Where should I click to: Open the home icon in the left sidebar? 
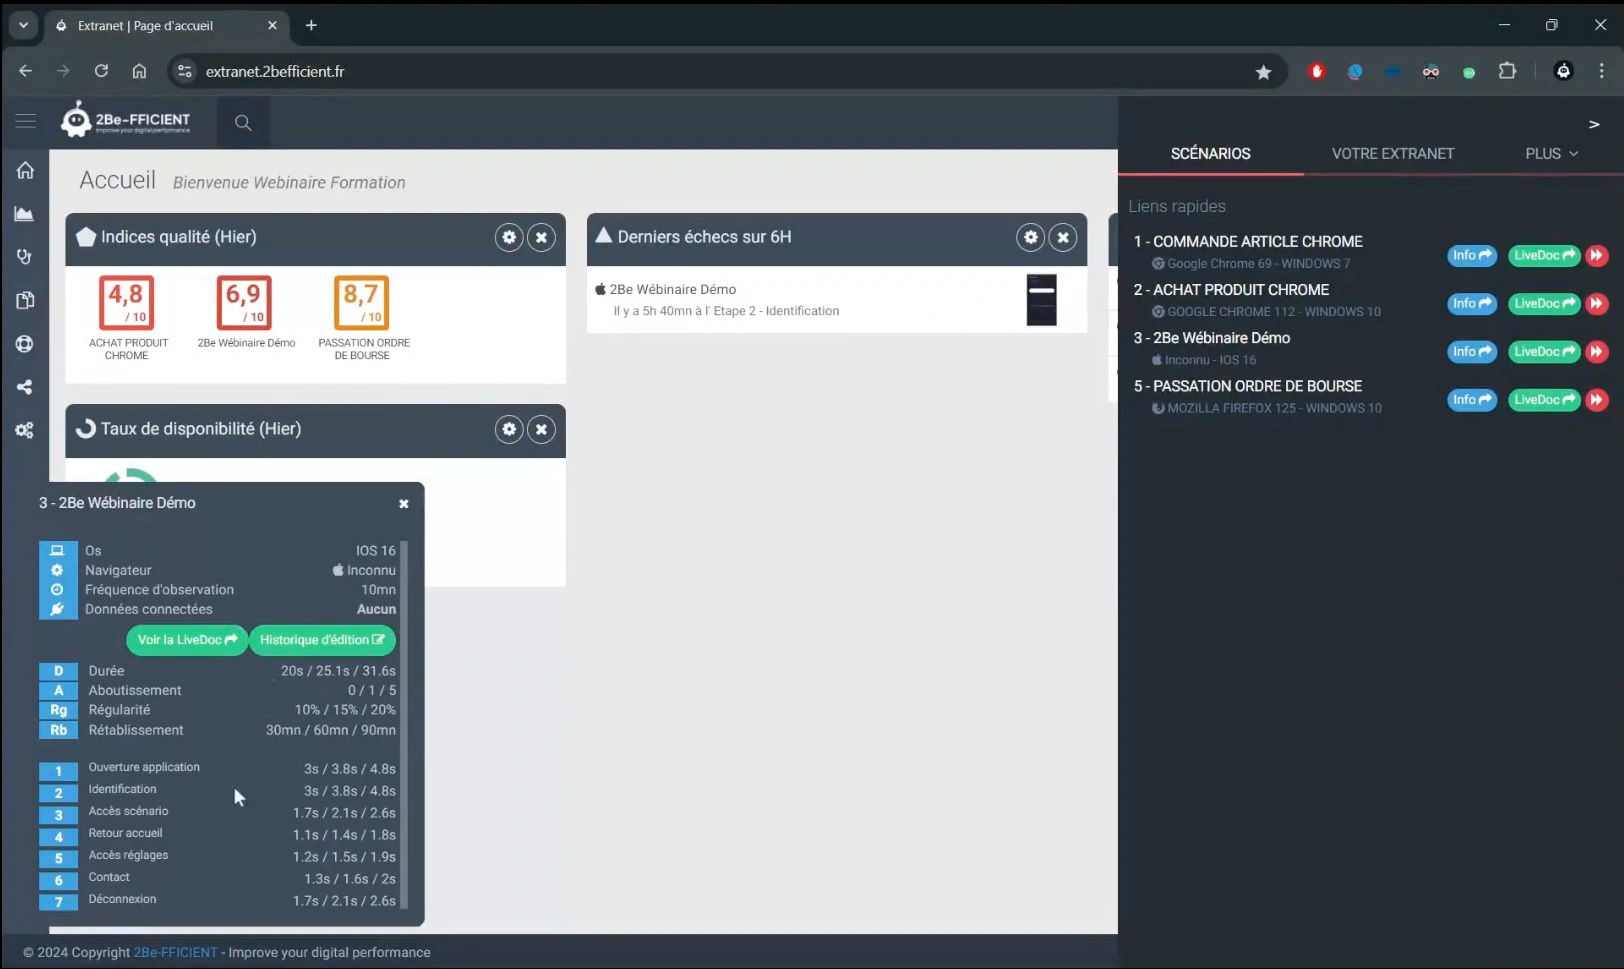(x=25, y=170)
